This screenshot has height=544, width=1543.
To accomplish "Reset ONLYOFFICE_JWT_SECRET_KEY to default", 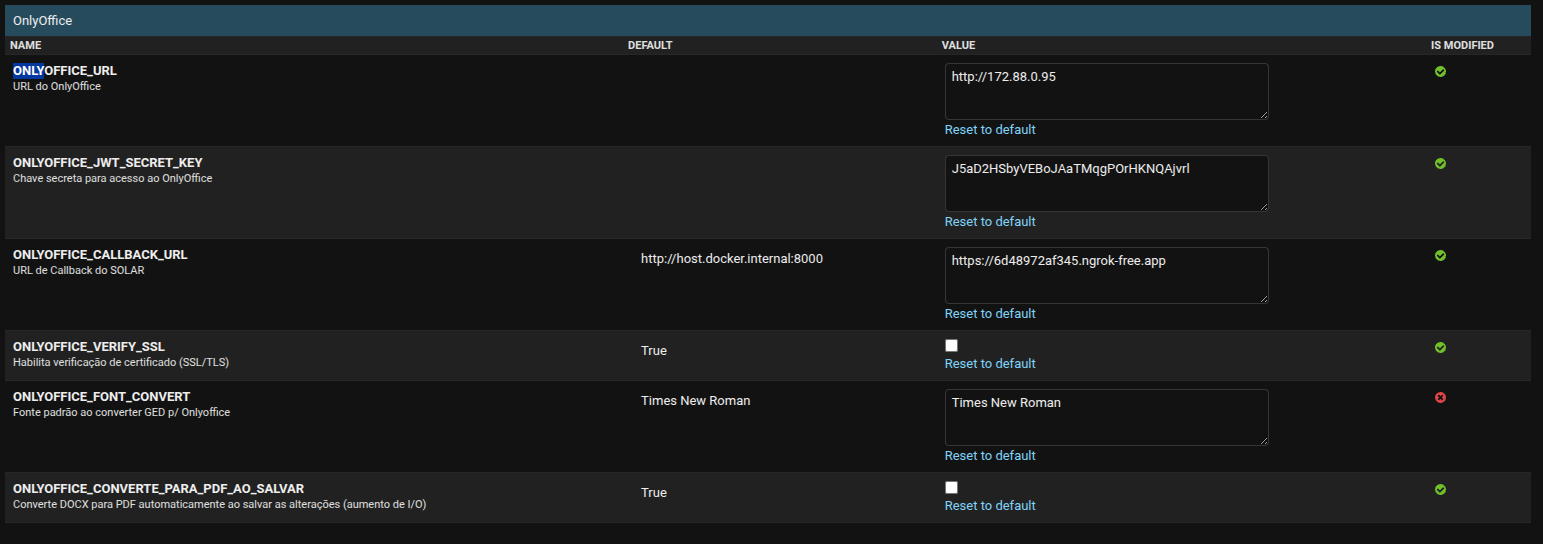I will 990,222.
